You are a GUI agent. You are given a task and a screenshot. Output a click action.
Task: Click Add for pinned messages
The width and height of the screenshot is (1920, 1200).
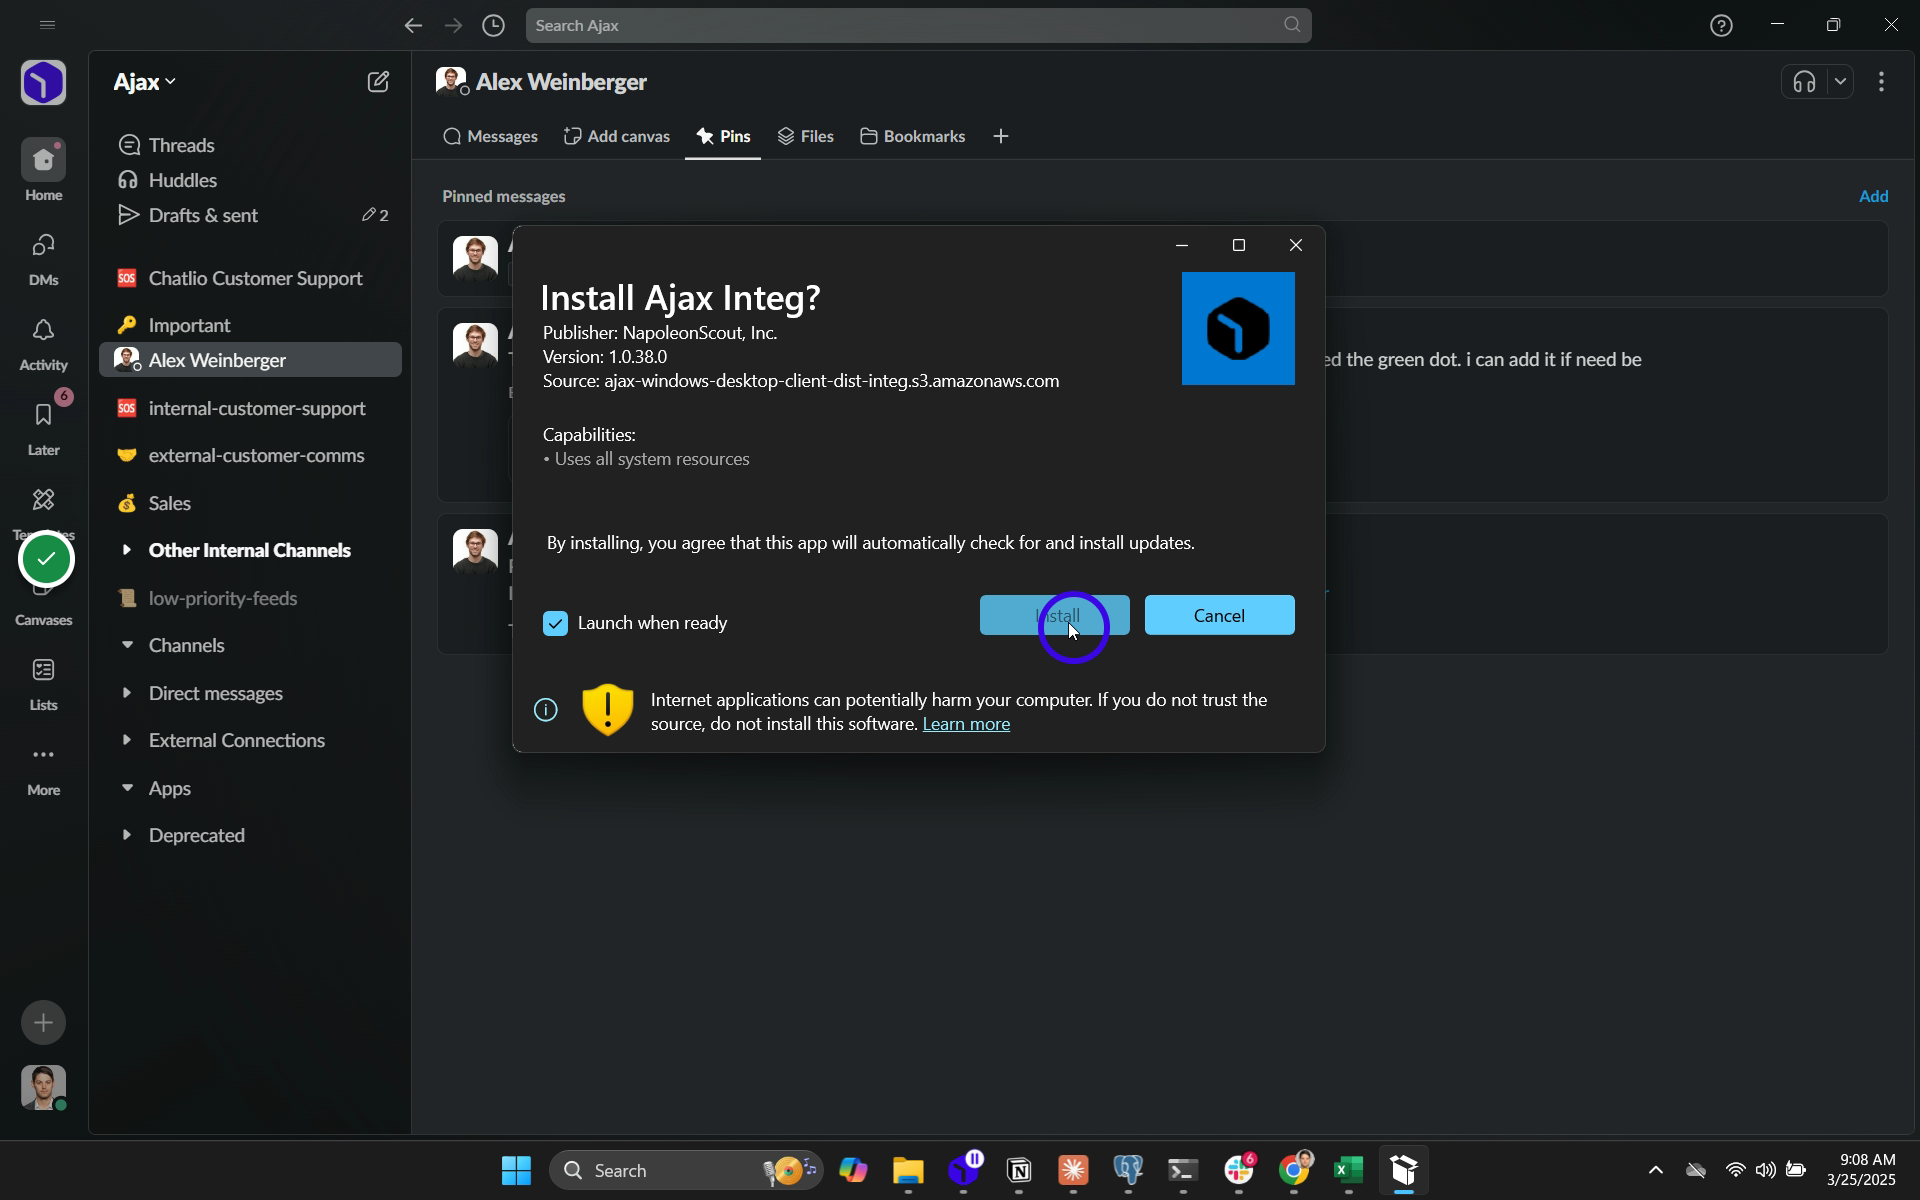1873,196
